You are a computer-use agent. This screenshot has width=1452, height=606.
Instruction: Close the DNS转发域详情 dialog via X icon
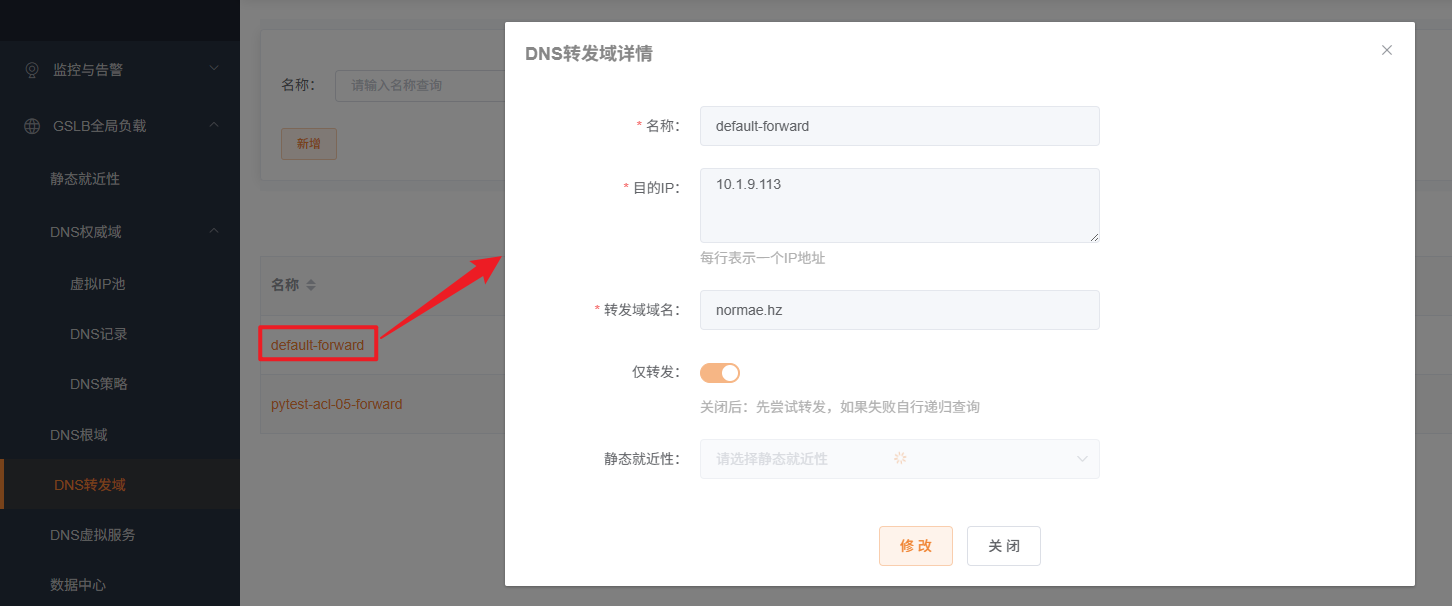(1387, 49)
